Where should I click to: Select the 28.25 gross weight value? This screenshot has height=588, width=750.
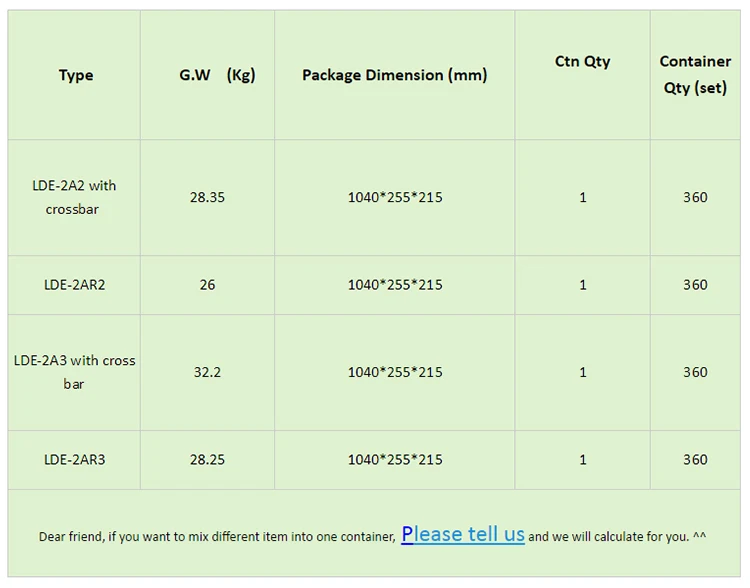tap(207, 460)
